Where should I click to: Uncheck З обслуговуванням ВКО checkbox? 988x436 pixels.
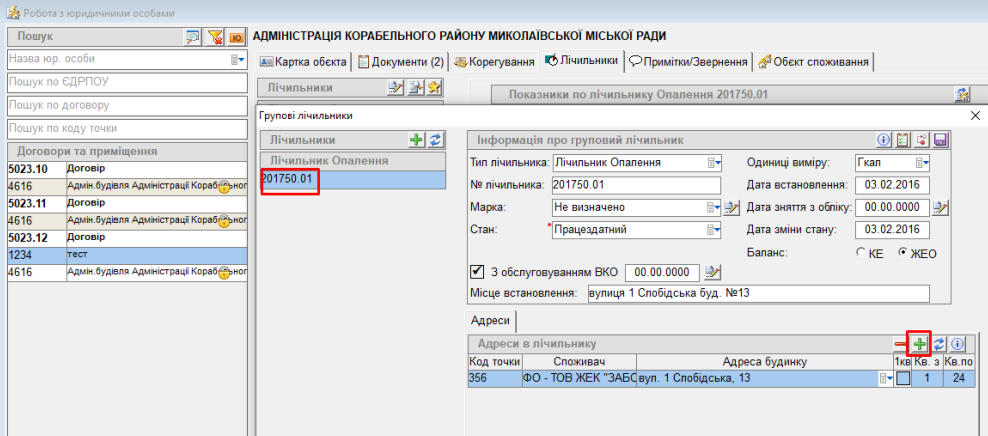click(477, 271)
